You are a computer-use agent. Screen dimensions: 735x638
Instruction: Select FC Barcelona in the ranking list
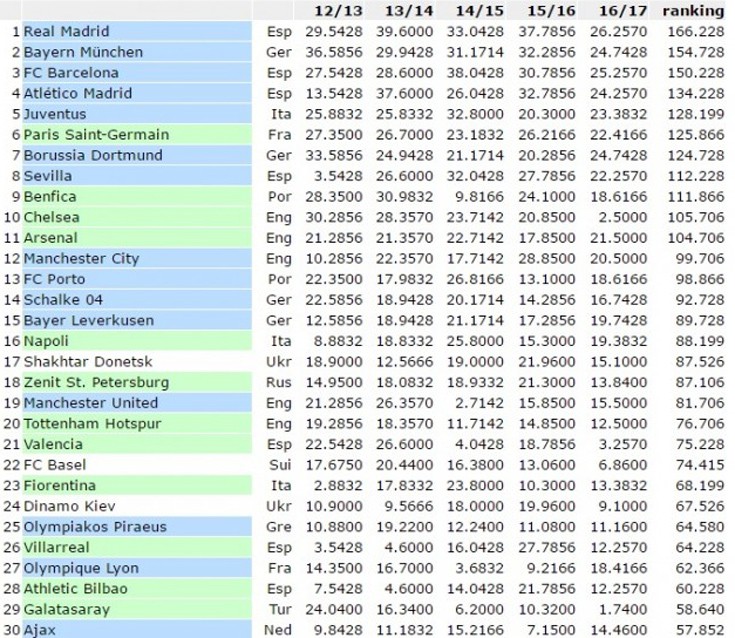pos(71,73)
